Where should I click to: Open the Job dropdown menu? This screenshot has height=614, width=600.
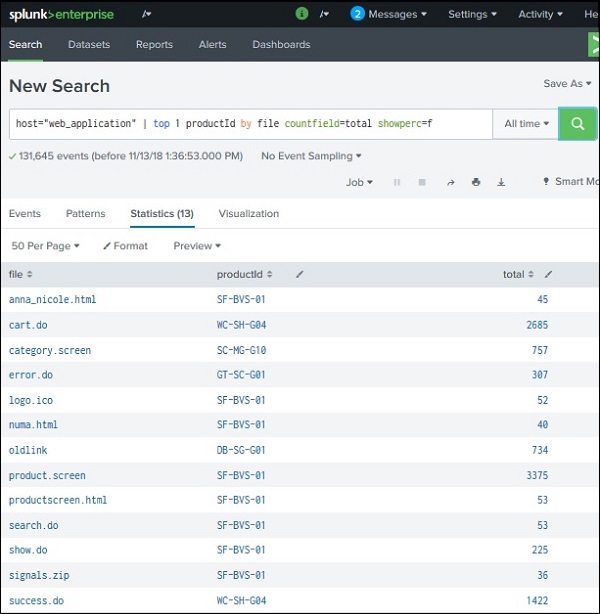[359, 182]
